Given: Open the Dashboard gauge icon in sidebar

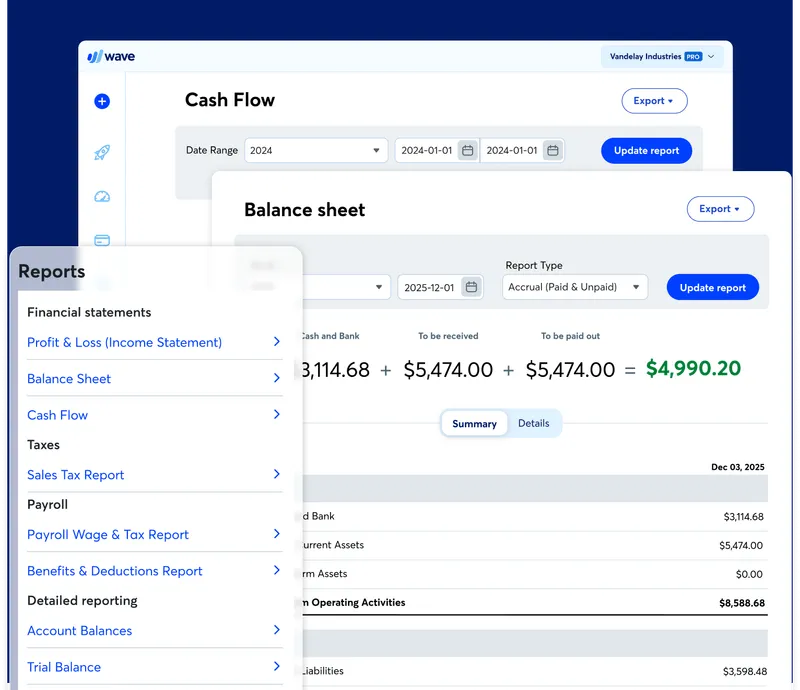Looking at the screenshot, I should [x=101, y=196].
